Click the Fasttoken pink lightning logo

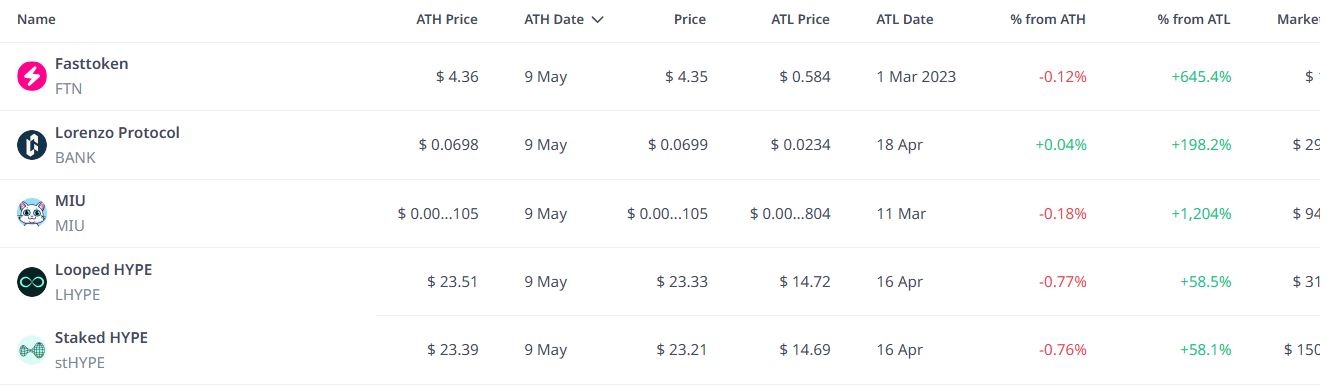[x=32, y=76]
